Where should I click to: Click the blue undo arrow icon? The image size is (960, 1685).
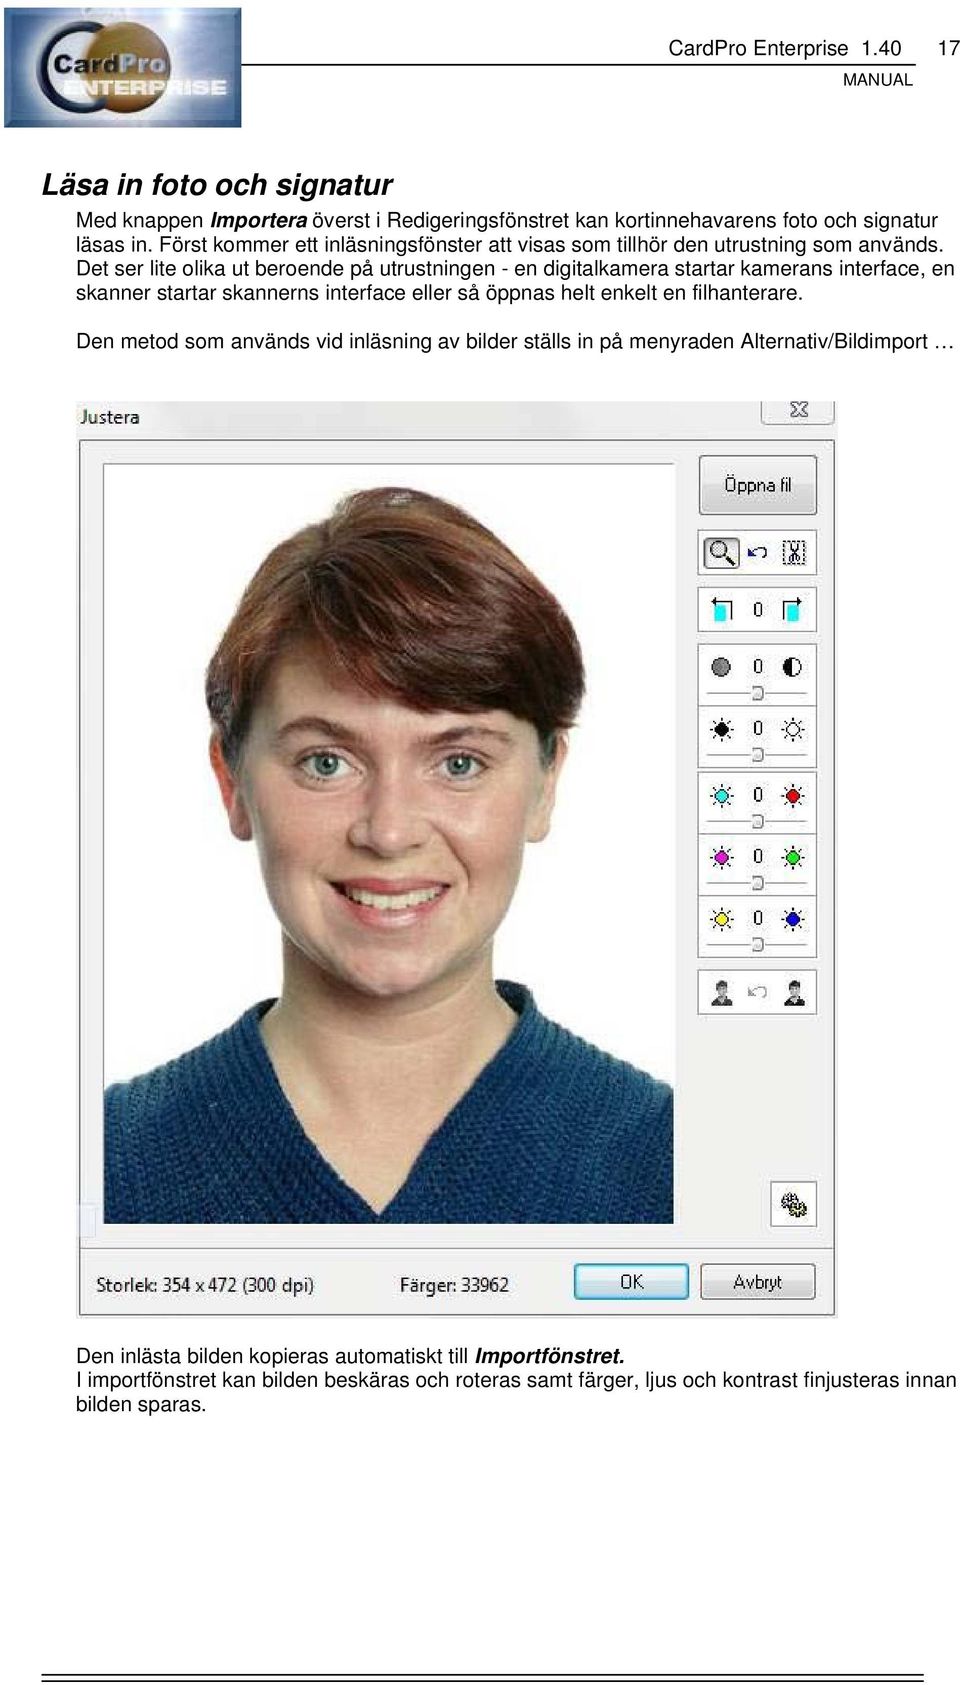pyautogui.click(x=758, y=552)
